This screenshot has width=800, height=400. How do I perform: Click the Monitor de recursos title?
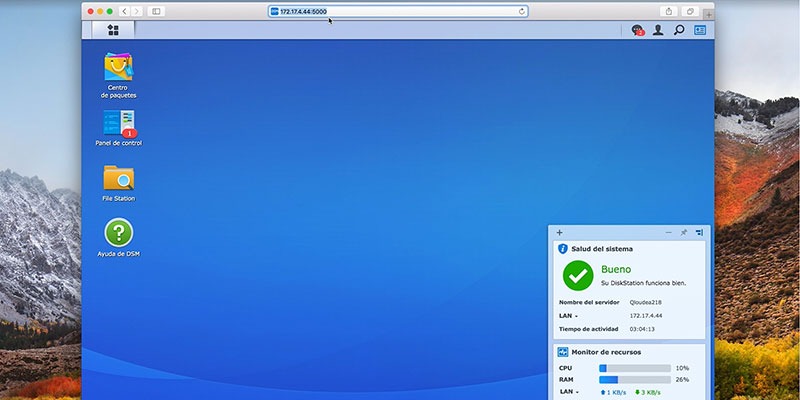(x=606, y=352)
